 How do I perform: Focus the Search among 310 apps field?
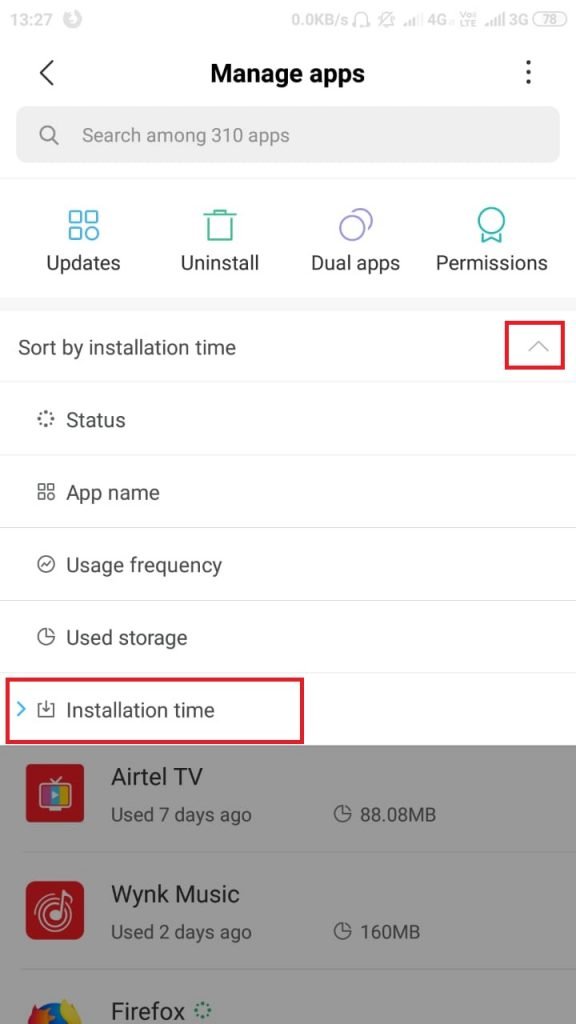click(288, 135)
